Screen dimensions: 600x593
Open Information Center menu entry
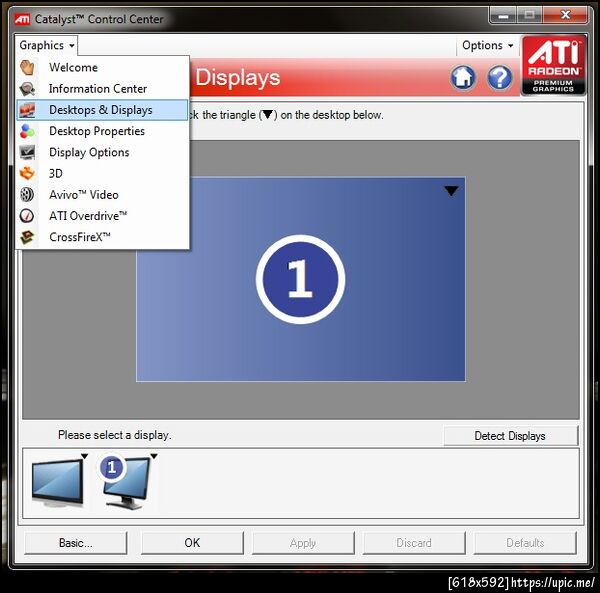pos(103,89)
